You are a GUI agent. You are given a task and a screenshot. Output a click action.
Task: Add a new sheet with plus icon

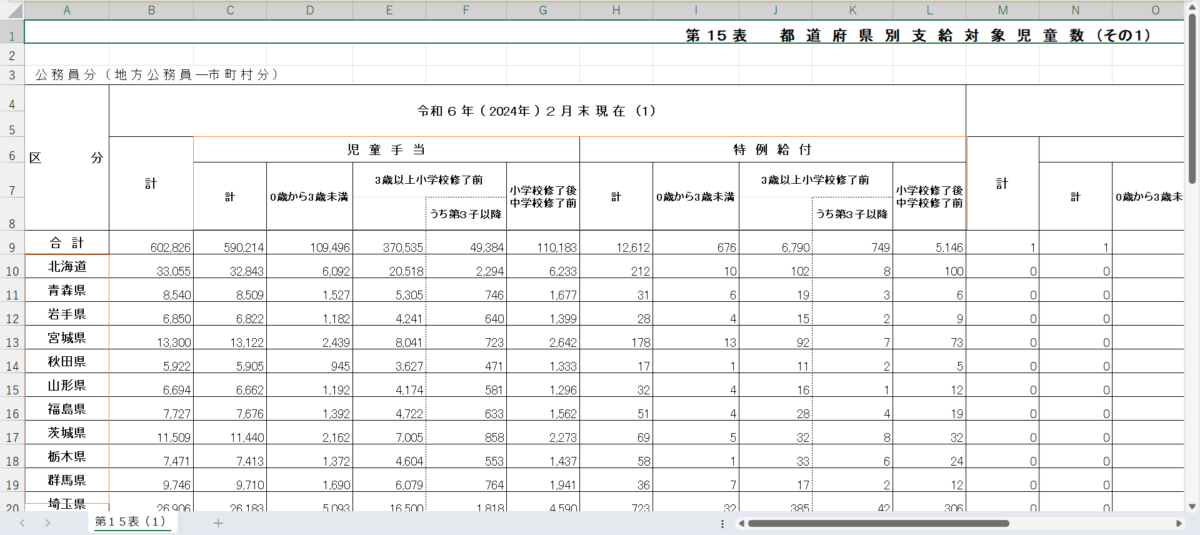click(x=218, y=523)
